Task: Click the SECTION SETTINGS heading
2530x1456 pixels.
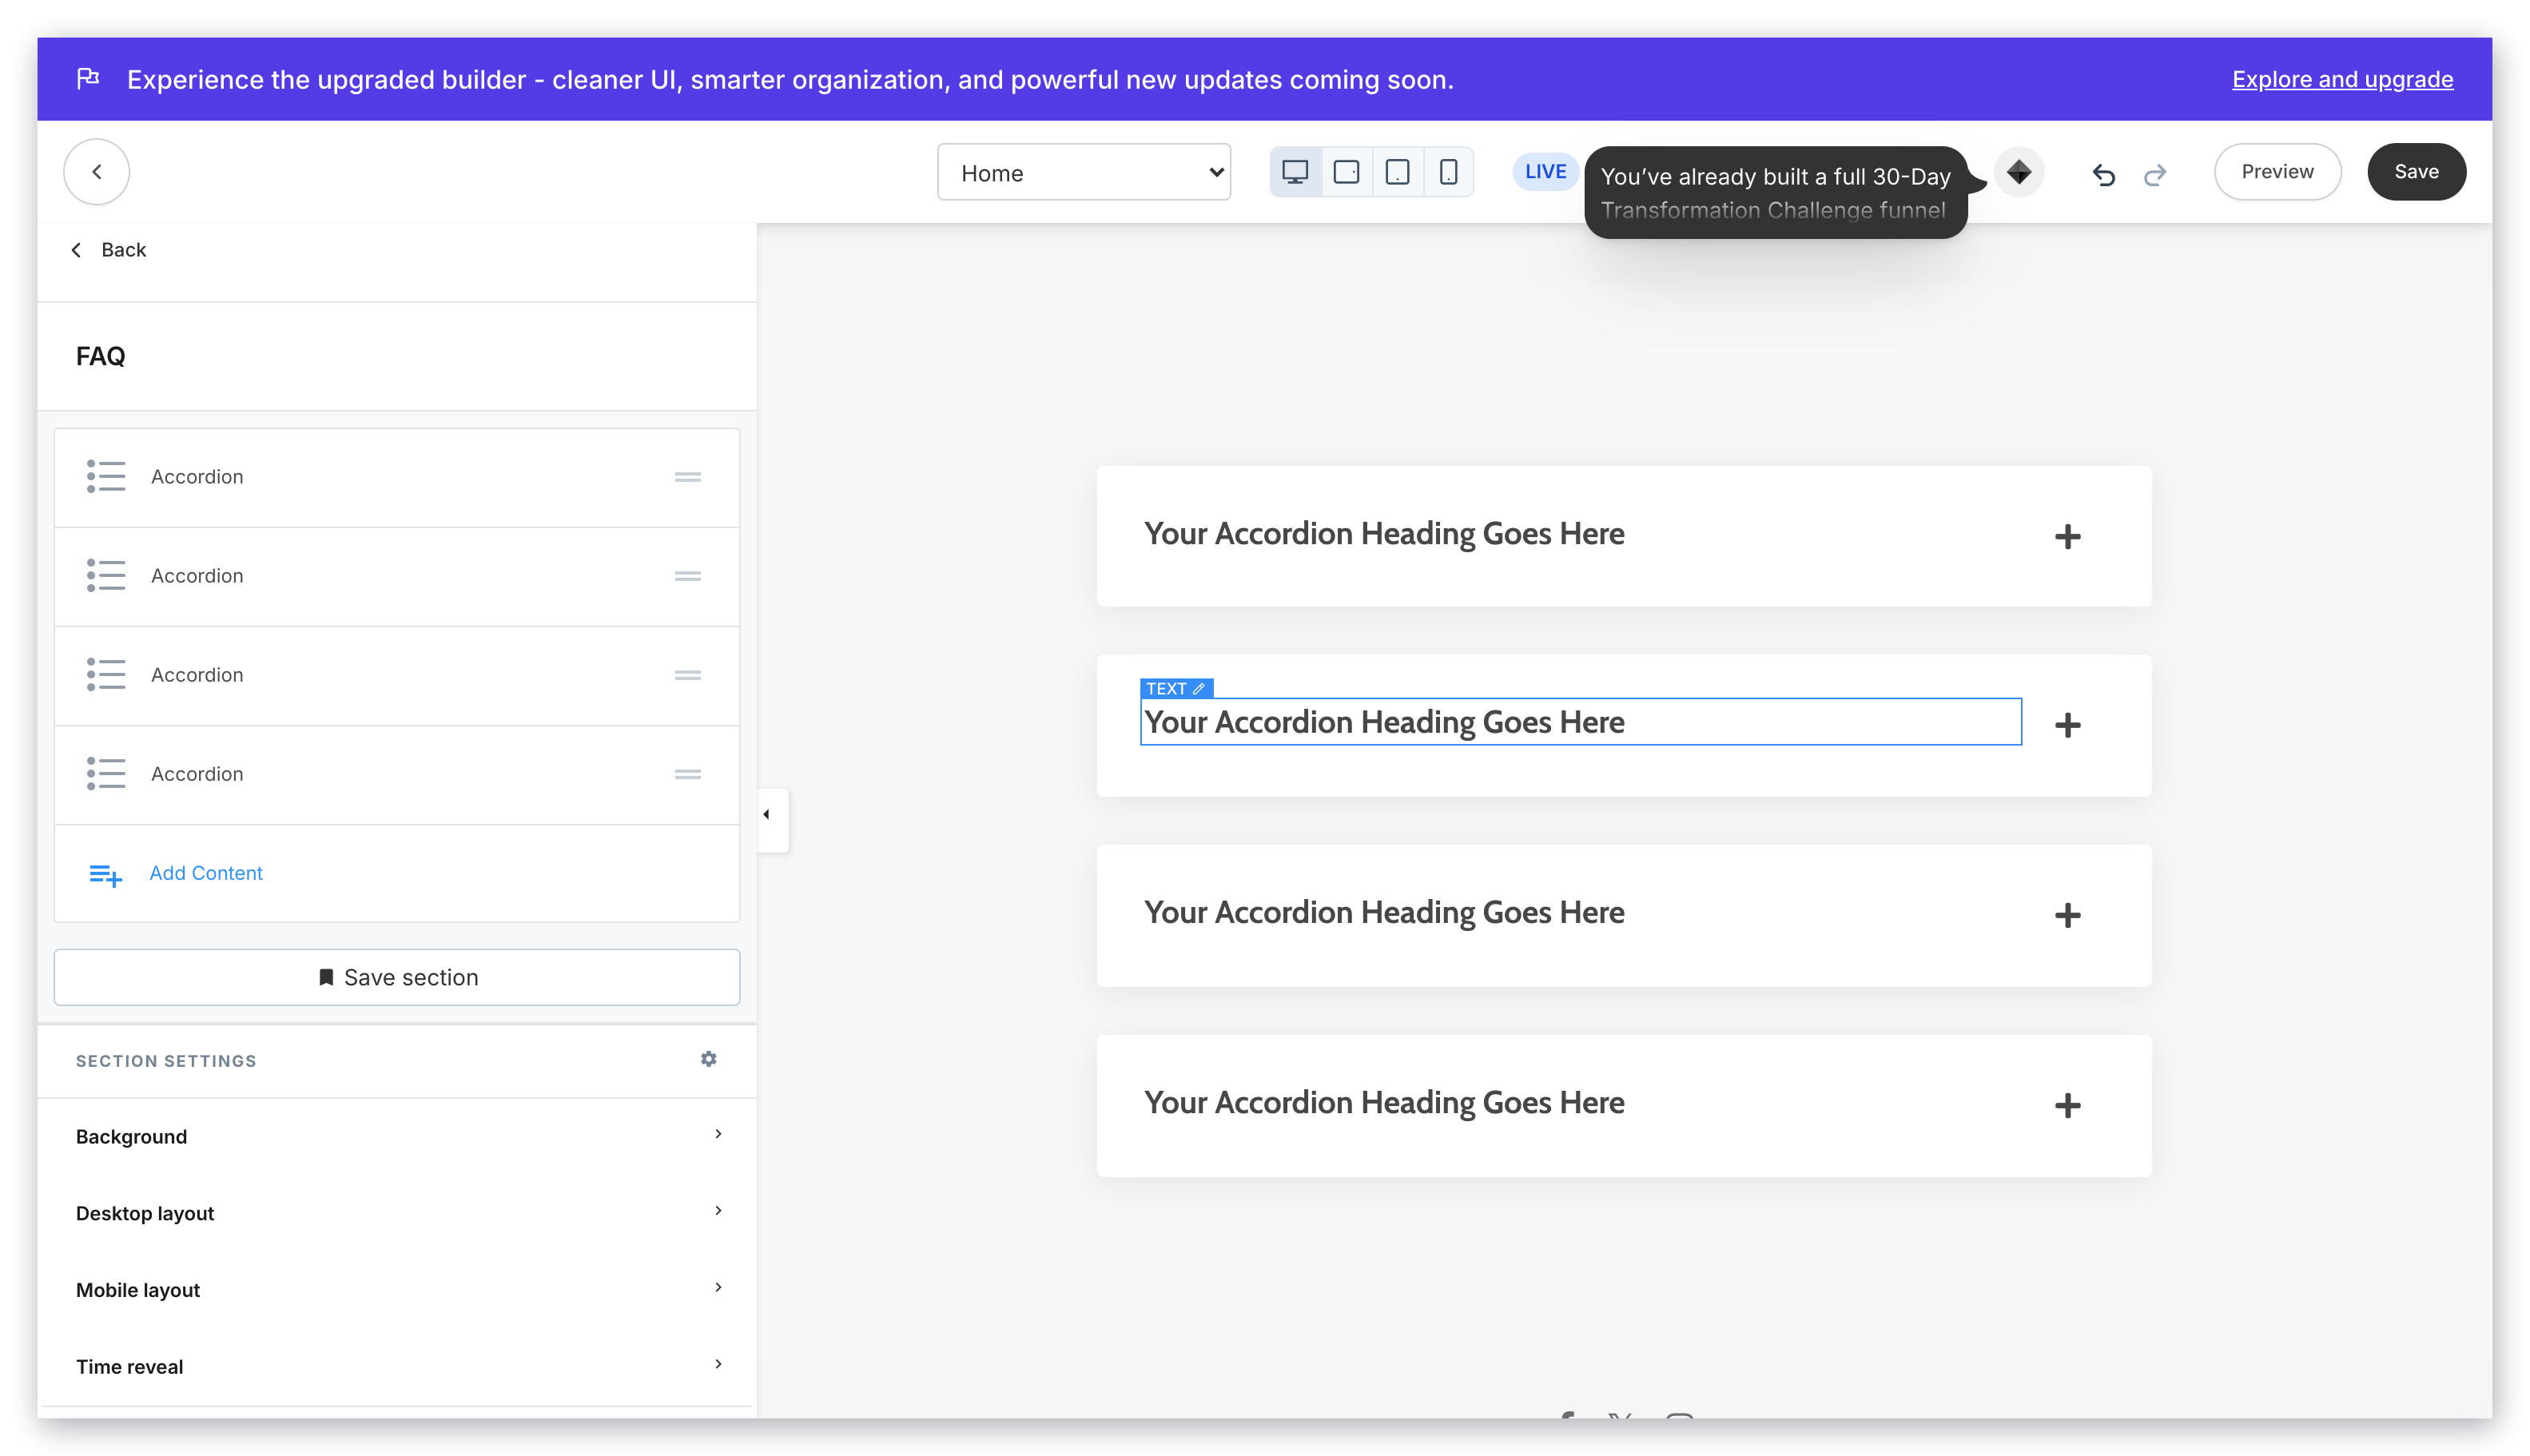Action: 166,1061
